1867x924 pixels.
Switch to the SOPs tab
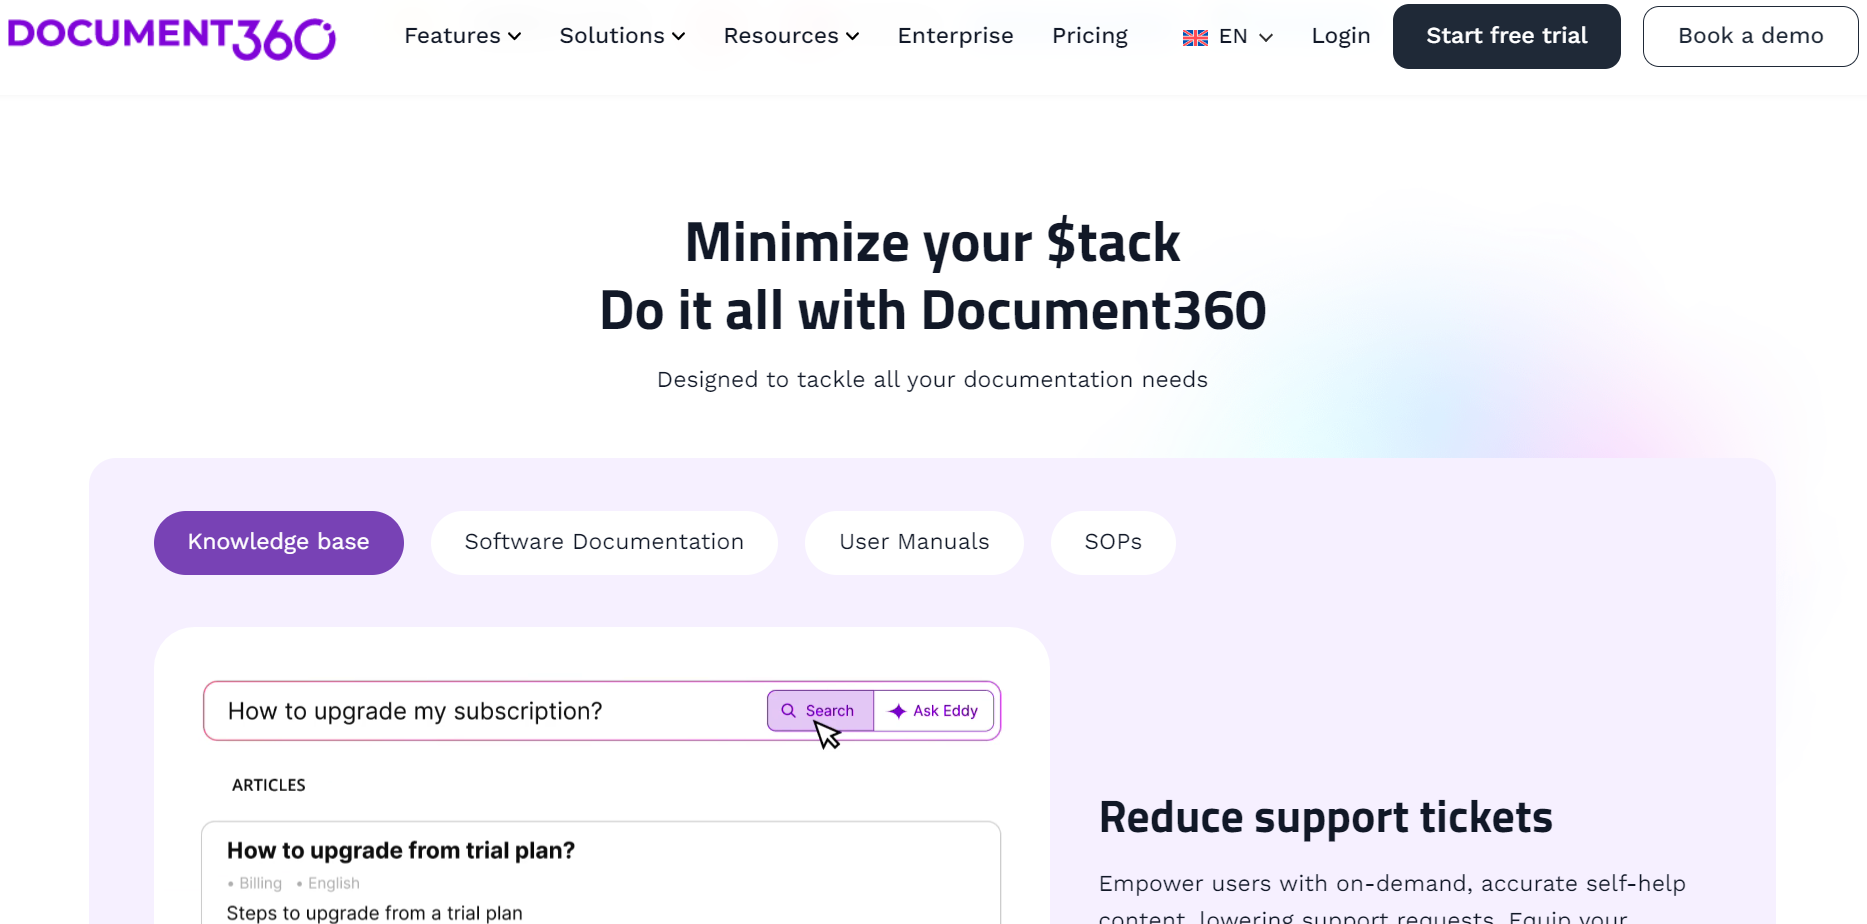tap(1113, 542)
